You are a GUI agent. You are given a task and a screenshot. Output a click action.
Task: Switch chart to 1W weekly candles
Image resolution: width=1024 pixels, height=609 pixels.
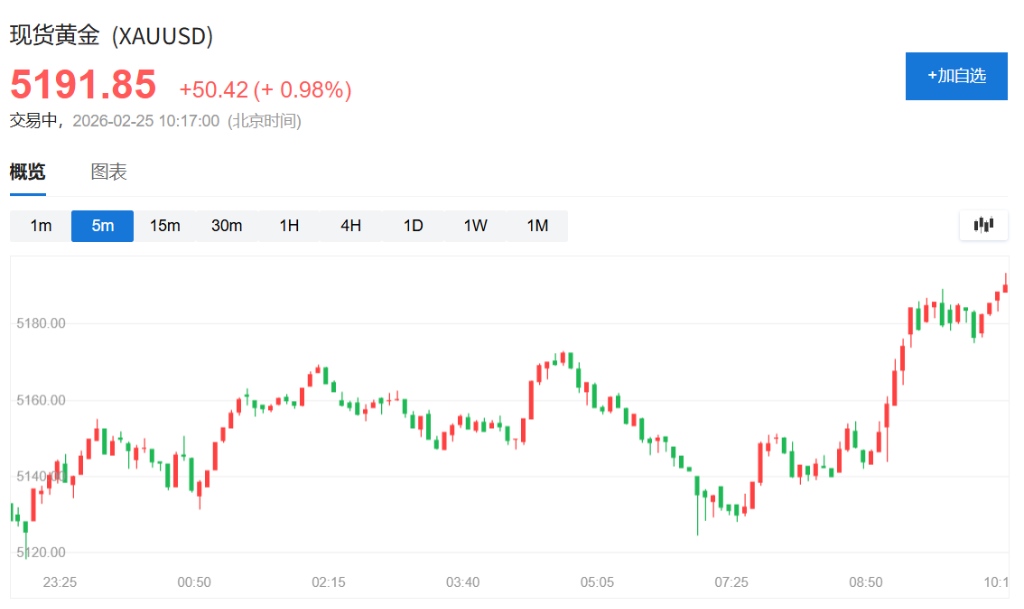(475, 226)
